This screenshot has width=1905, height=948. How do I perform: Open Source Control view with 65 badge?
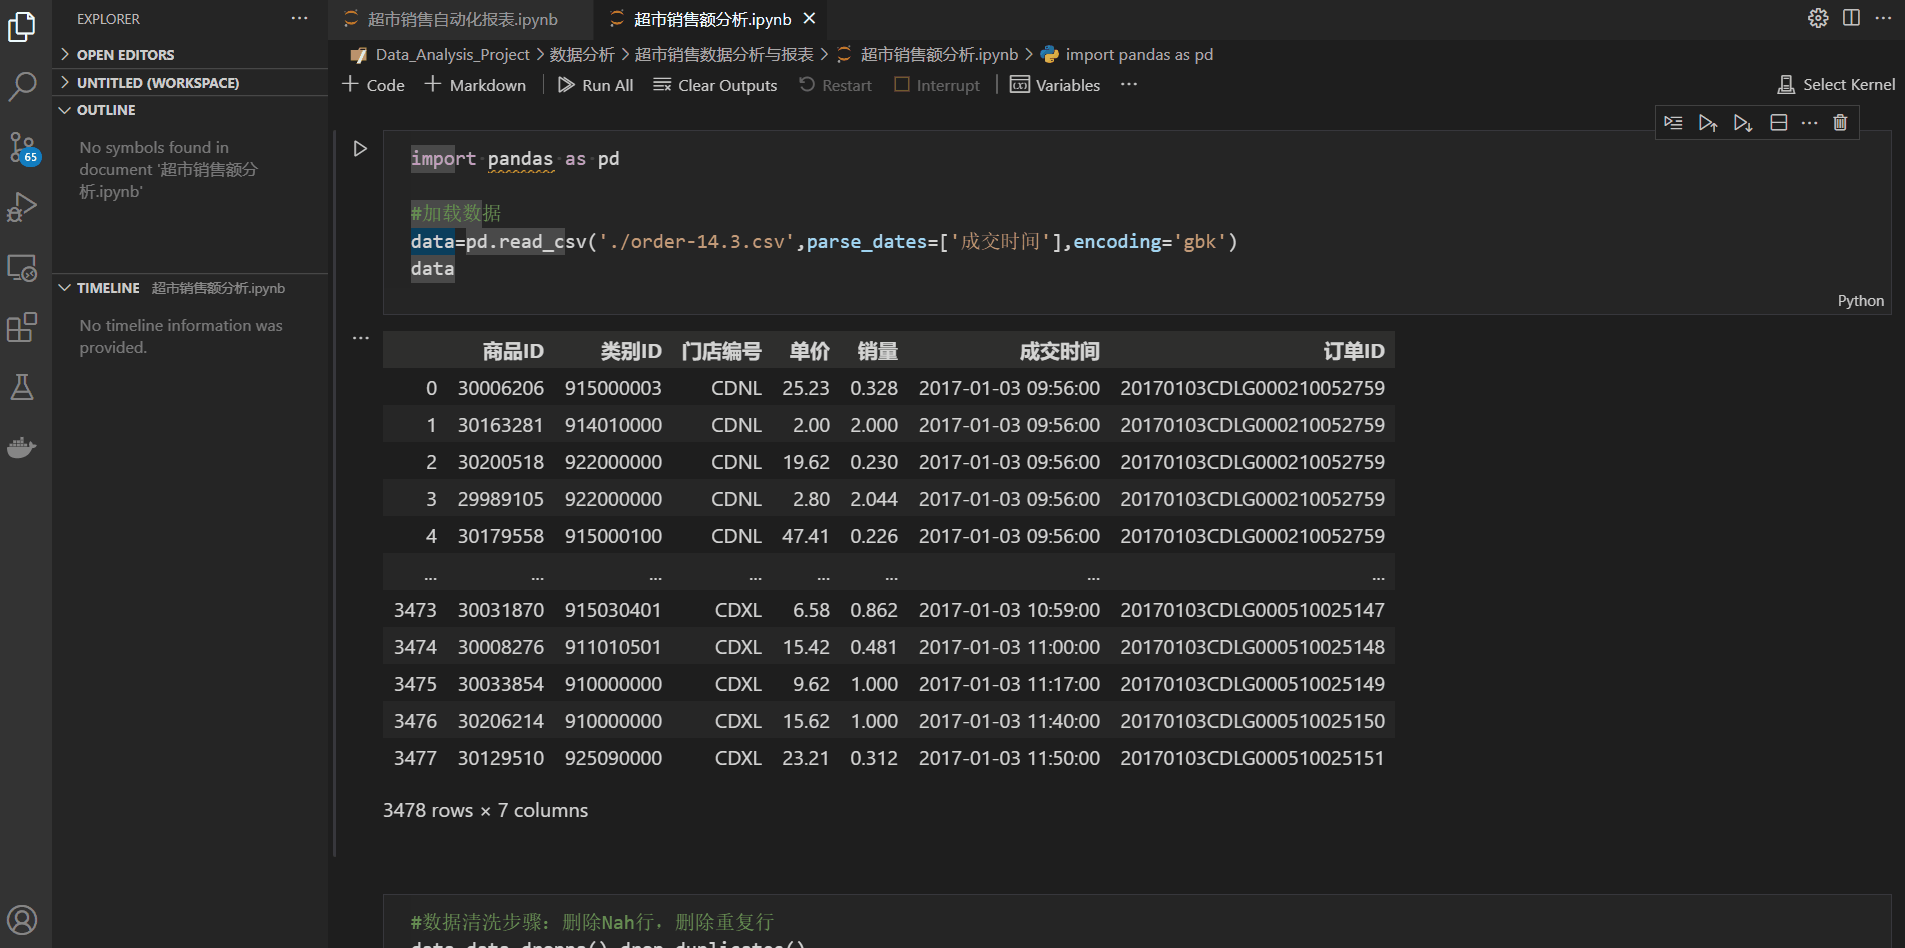pyautogui.click(x=22, y=147)
